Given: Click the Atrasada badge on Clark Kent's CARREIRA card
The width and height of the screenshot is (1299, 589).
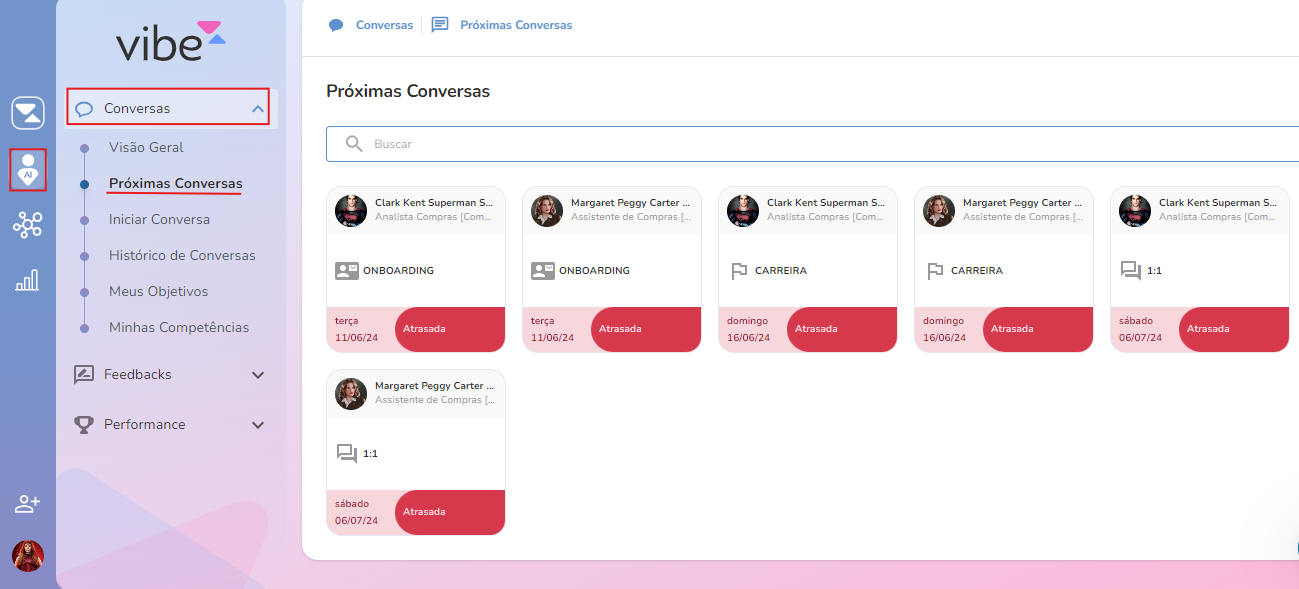Looking at the screenshot, I should (x=842, y=329).
